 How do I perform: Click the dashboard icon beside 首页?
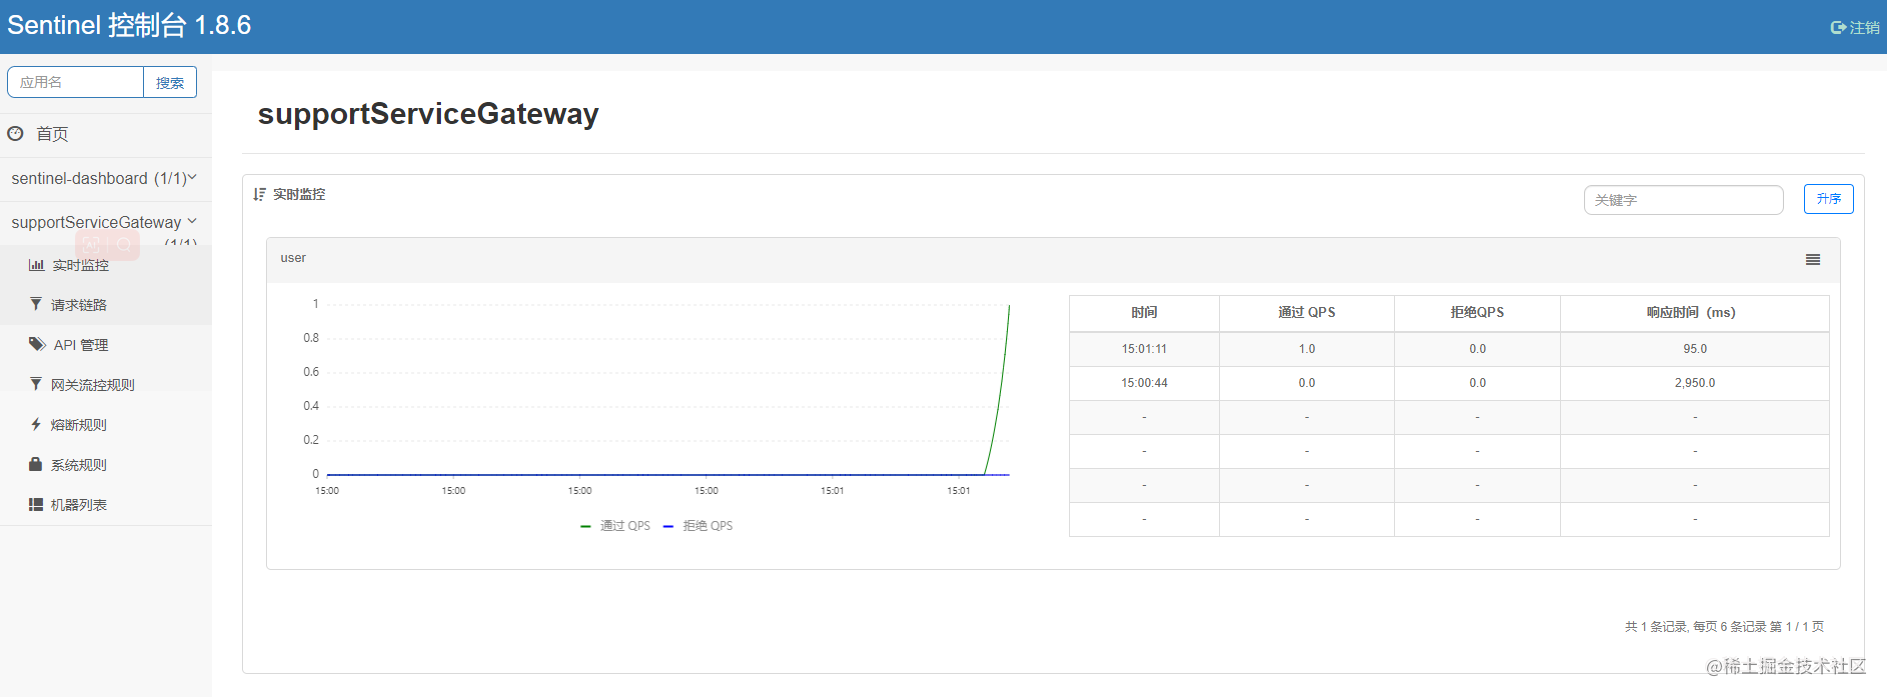pyautogui.click(x=15, y=133)
